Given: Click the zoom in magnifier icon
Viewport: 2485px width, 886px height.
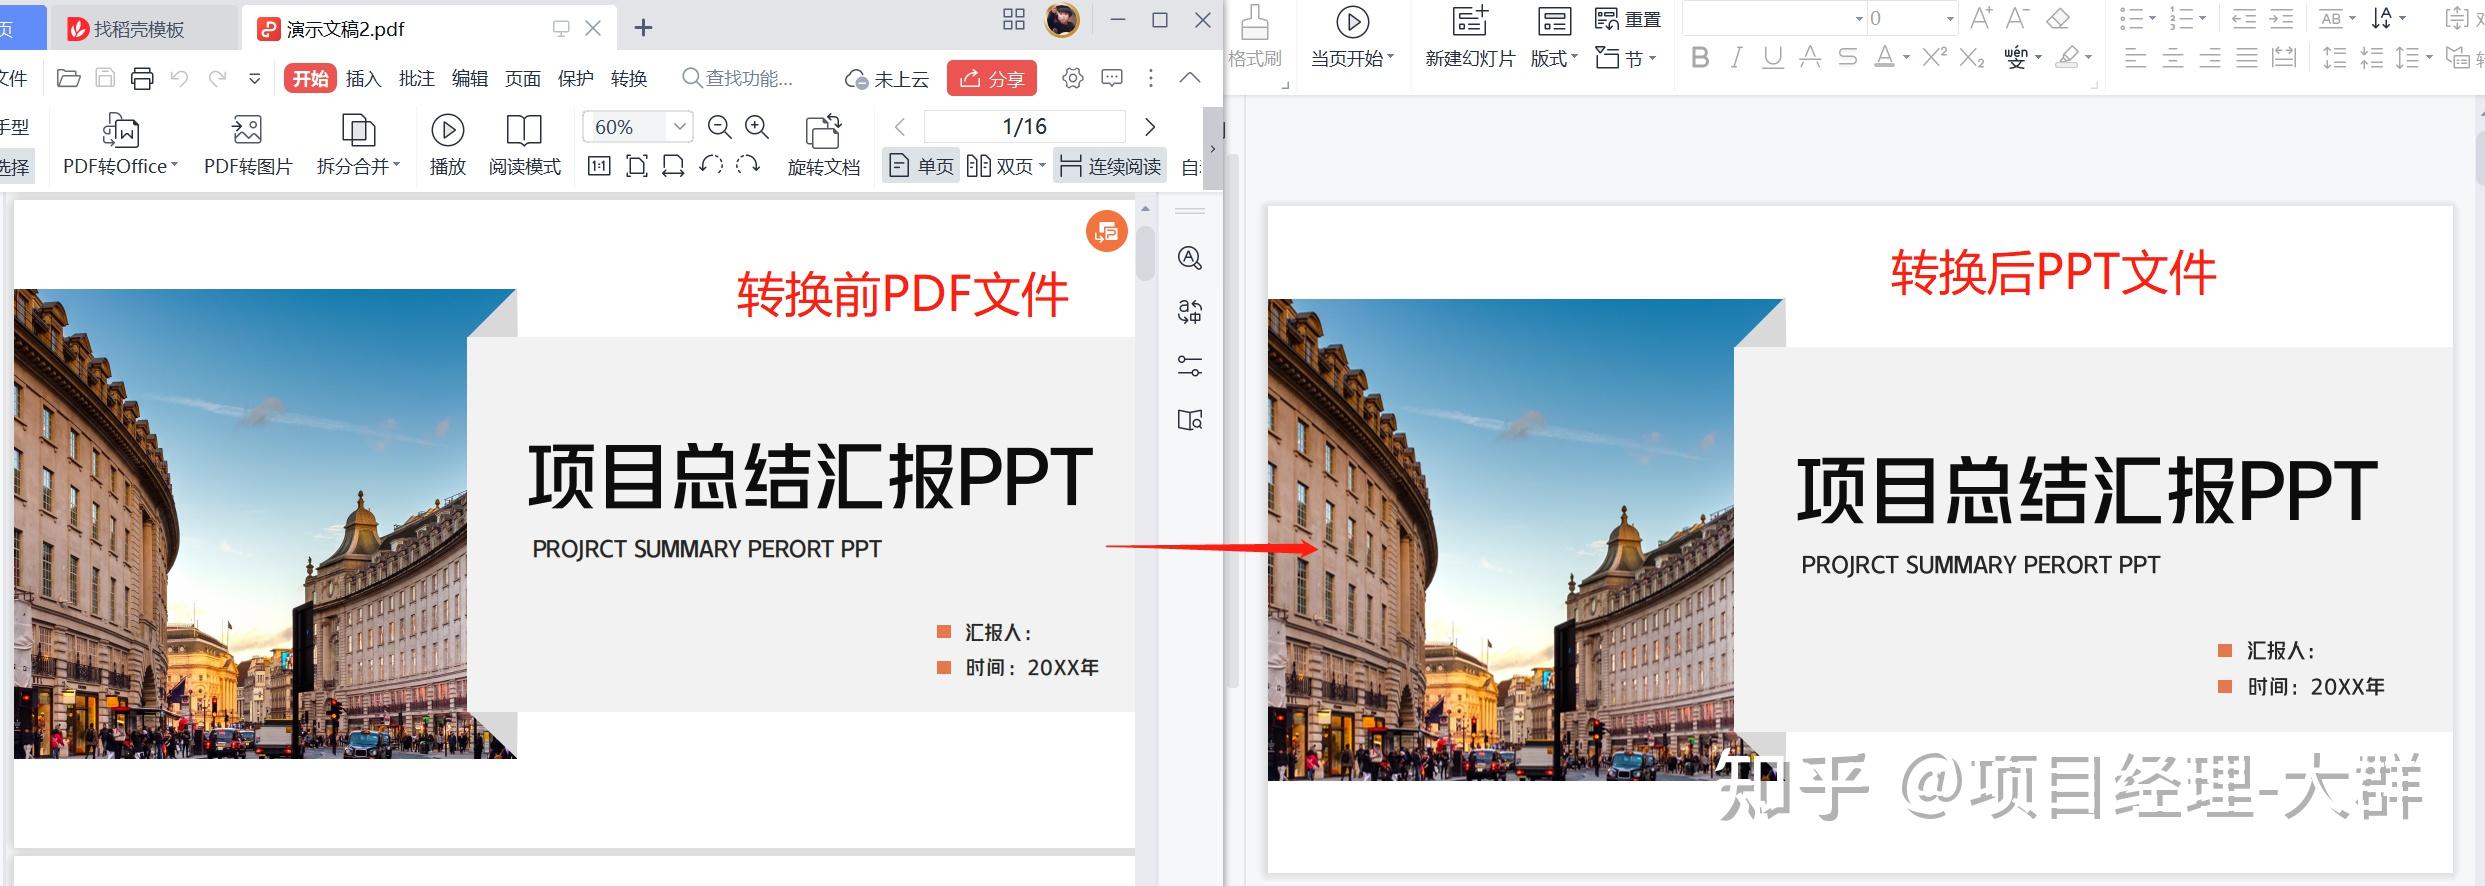Looking at the screenshot, I should [x=757, y=127].
